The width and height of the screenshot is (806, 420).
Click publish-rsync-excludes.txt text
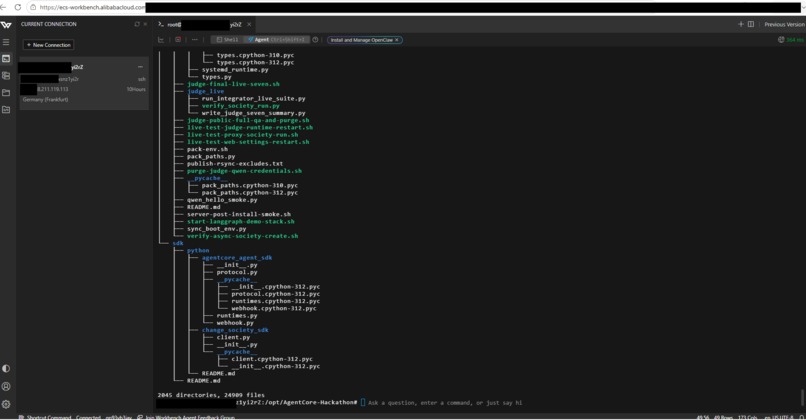[235, 163]
